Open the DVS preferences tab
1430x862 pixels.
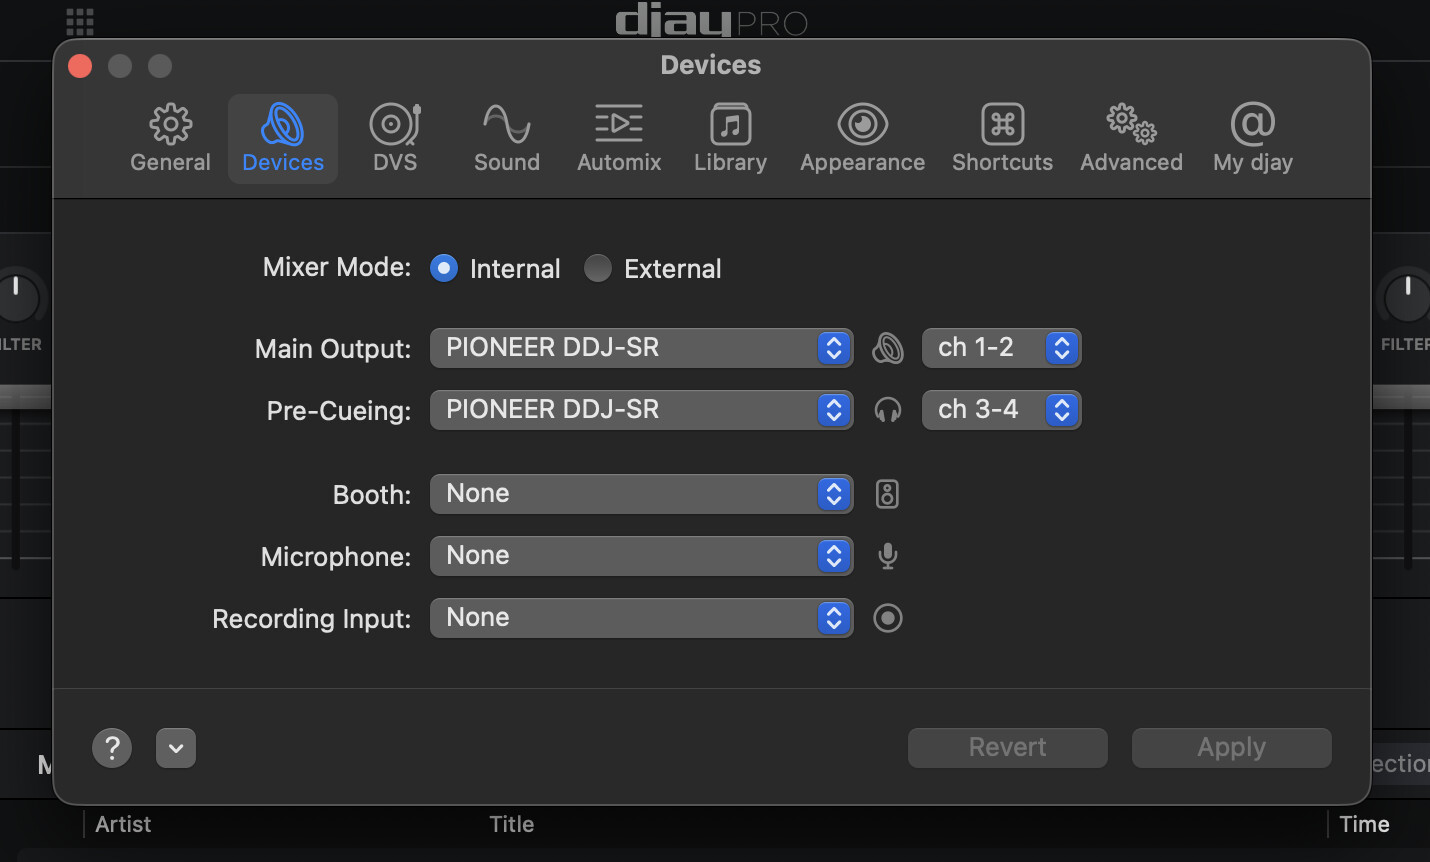[395, 138]
